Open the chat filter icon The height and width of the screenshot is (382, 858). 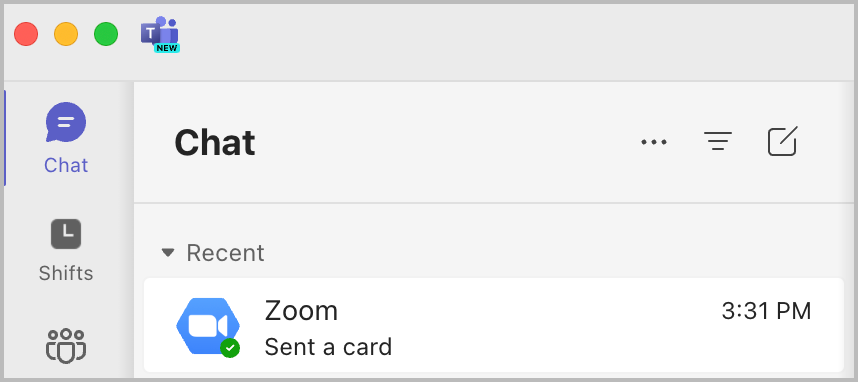coord(717,142)
